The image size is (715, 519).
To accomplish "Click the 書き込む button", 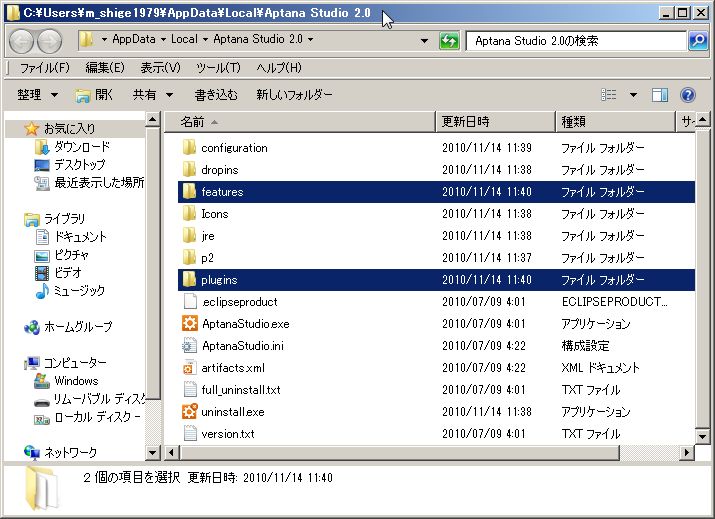I will 216,95.
